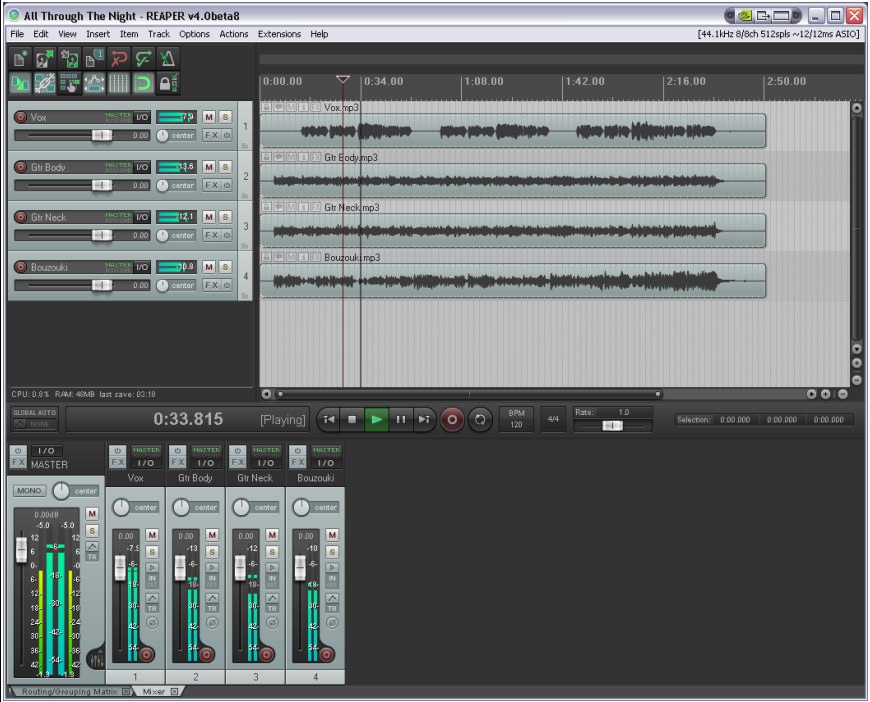The height and width of the screenshot is (702, 870).
Task: Toggle the snap magnet toolbar icon
Action: click(143, 83)
